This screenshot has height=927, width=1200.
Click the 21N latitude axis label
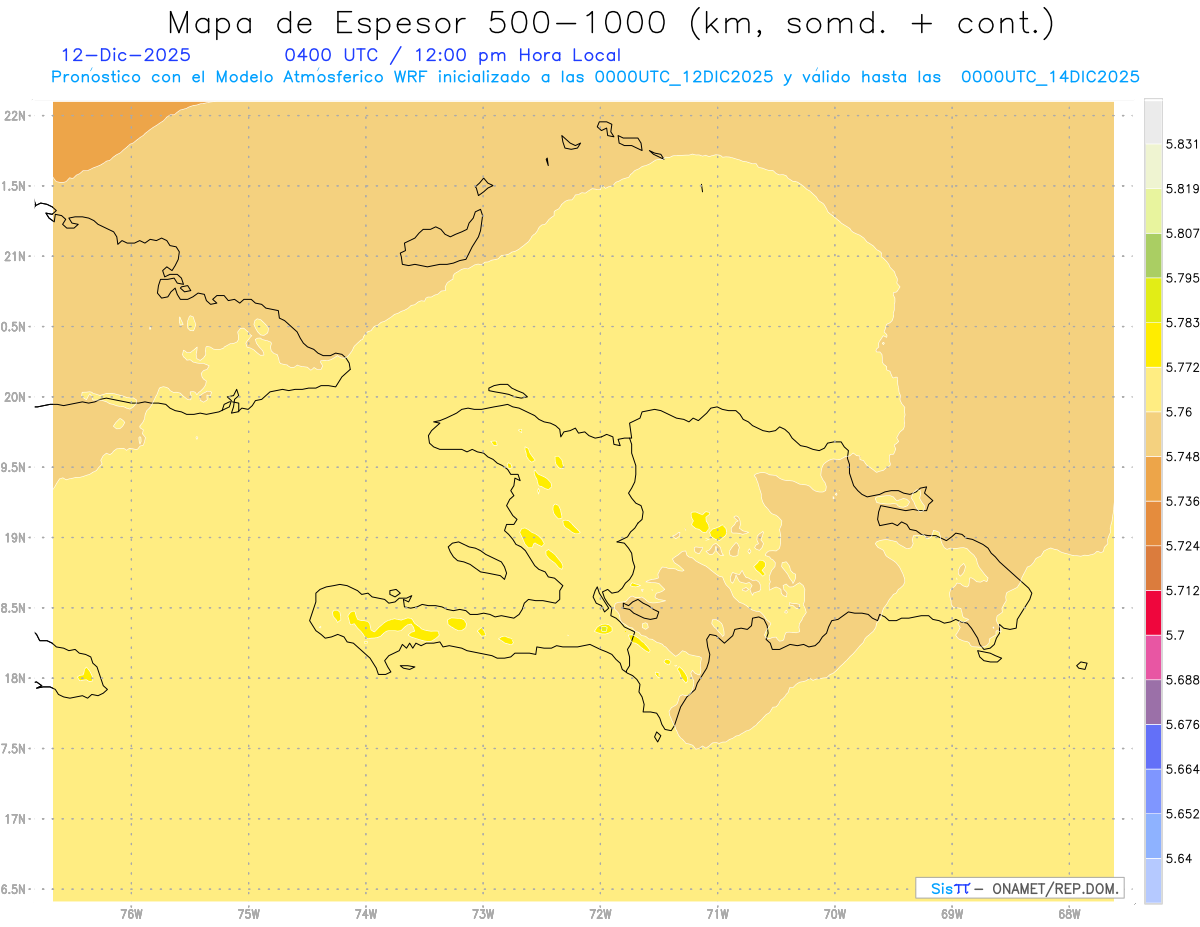15,256
